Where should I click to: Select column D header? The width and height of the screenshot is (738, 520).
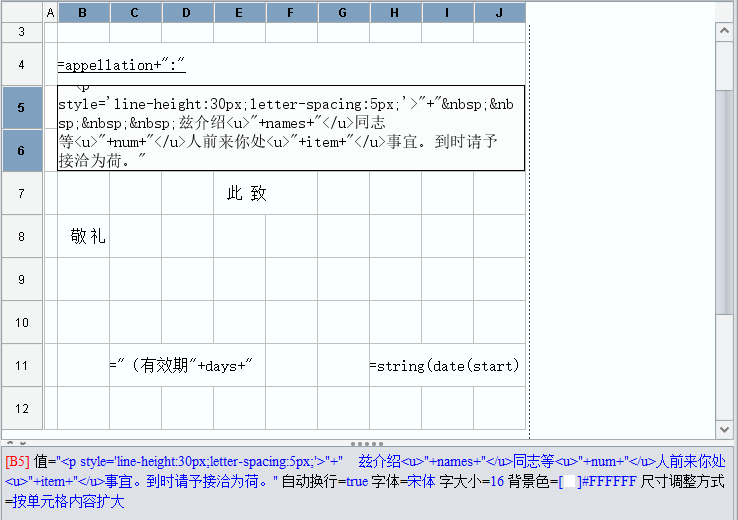click(x=187, y=13)
